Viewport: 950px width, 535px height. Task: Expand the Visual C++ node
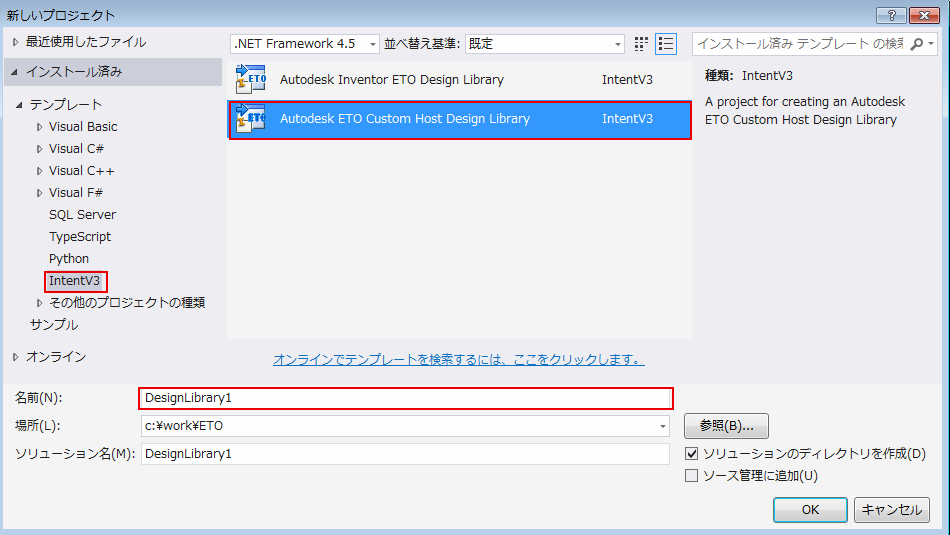(x=39, y=171)
